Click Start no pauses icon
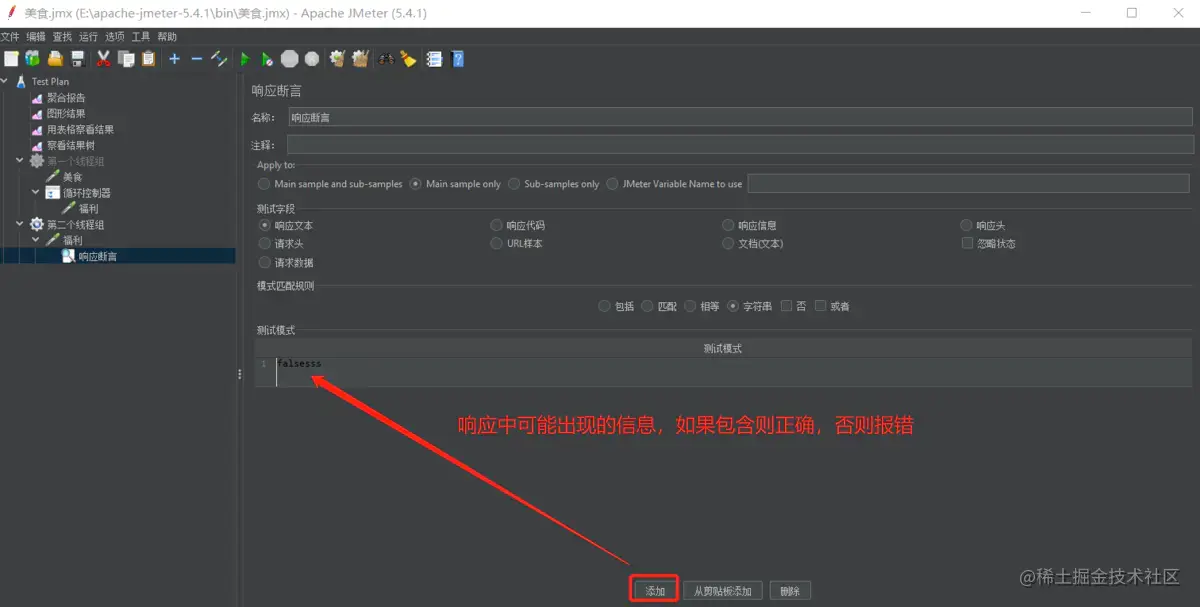The image size is (1200, 607). coord(267,59)
